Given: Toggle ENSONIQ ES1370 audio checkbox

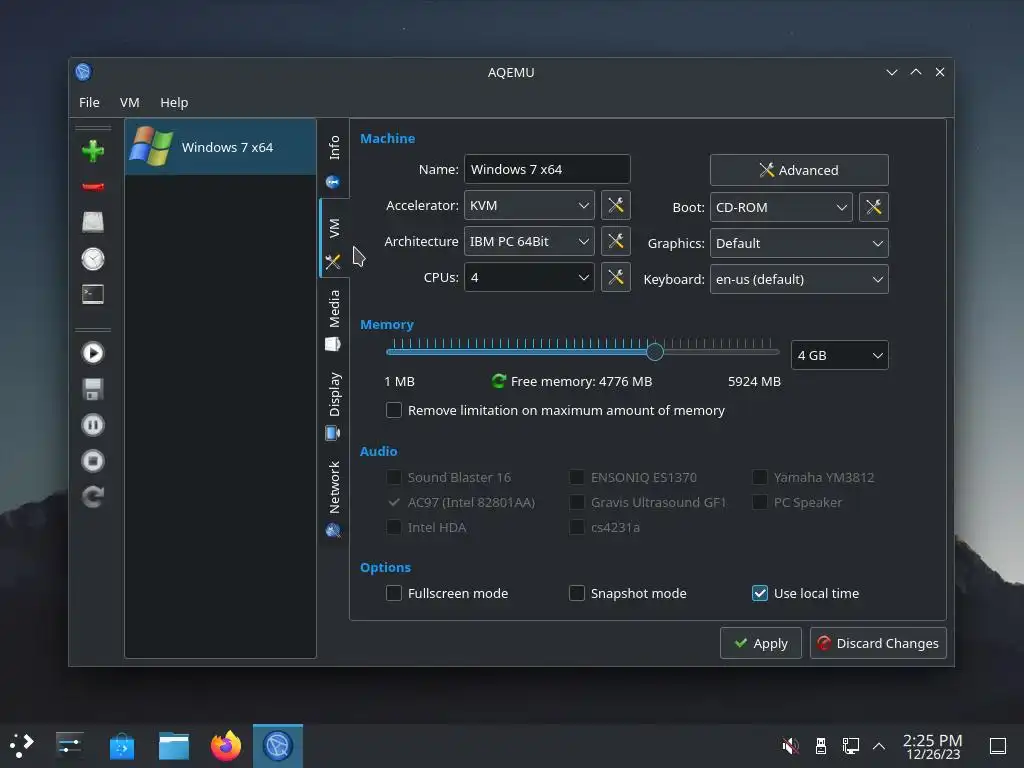Looking at the screenshot, I should tap(577, 477).
